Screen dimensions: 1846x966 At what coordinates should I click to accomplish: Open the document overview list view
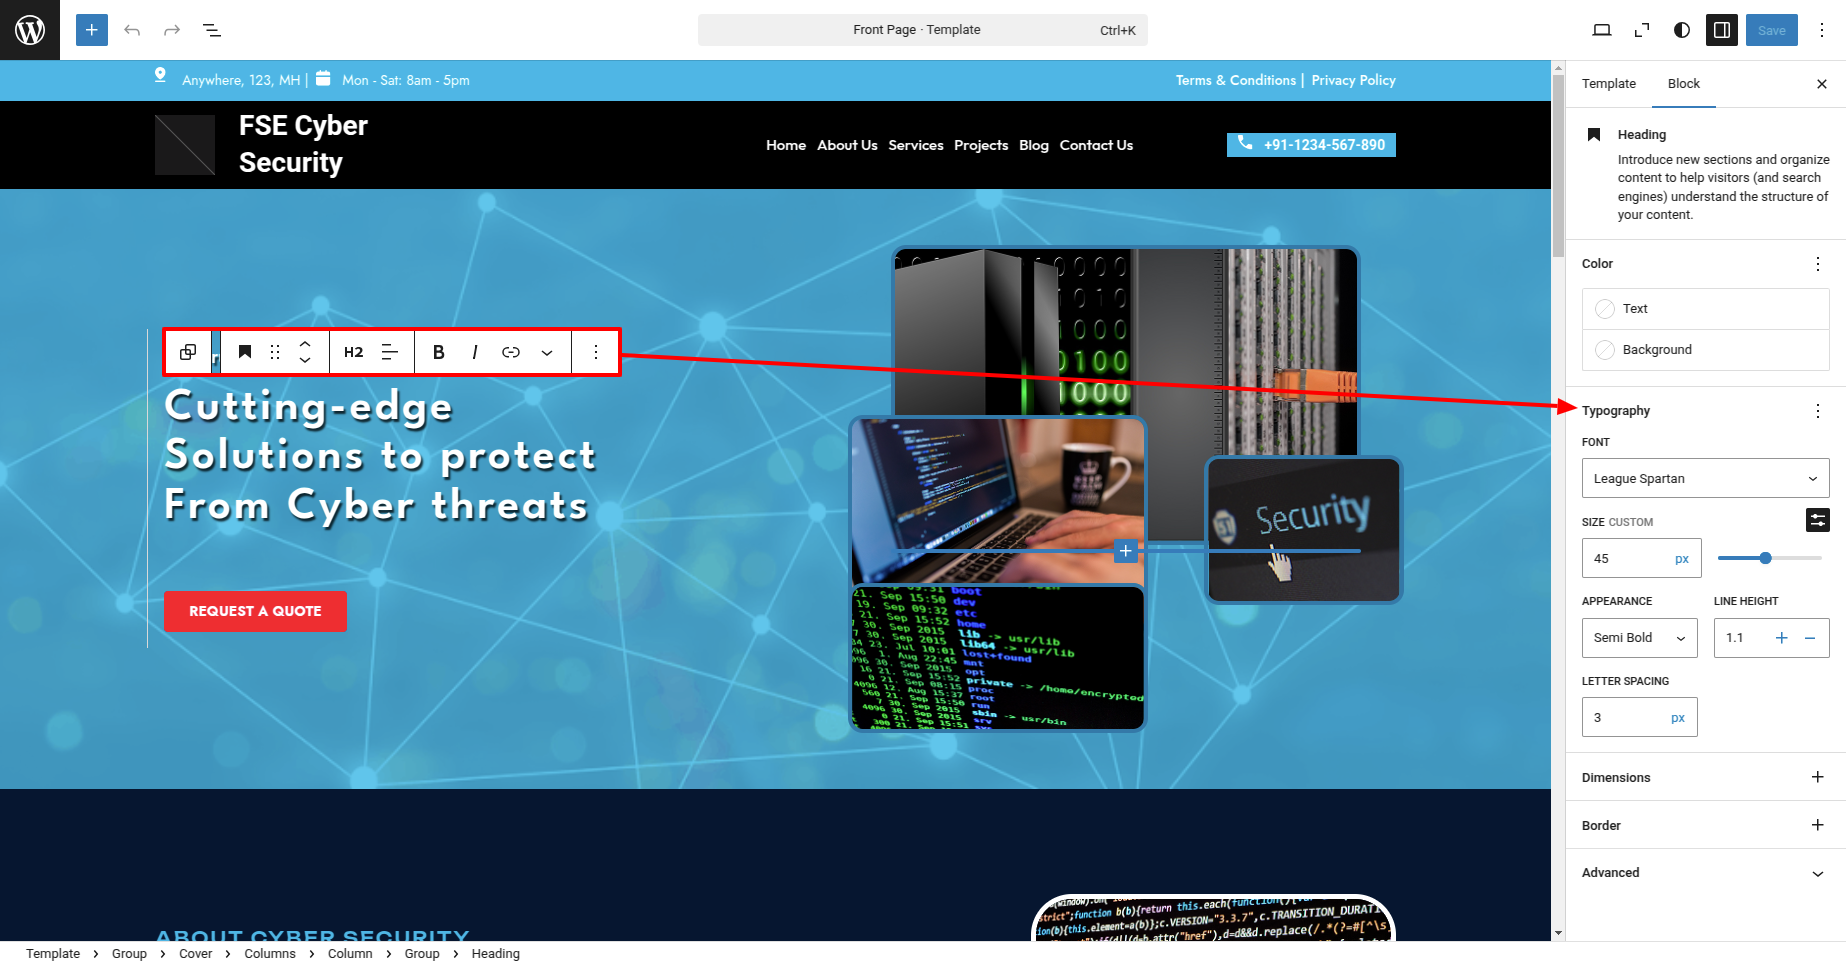click(212, 30)
